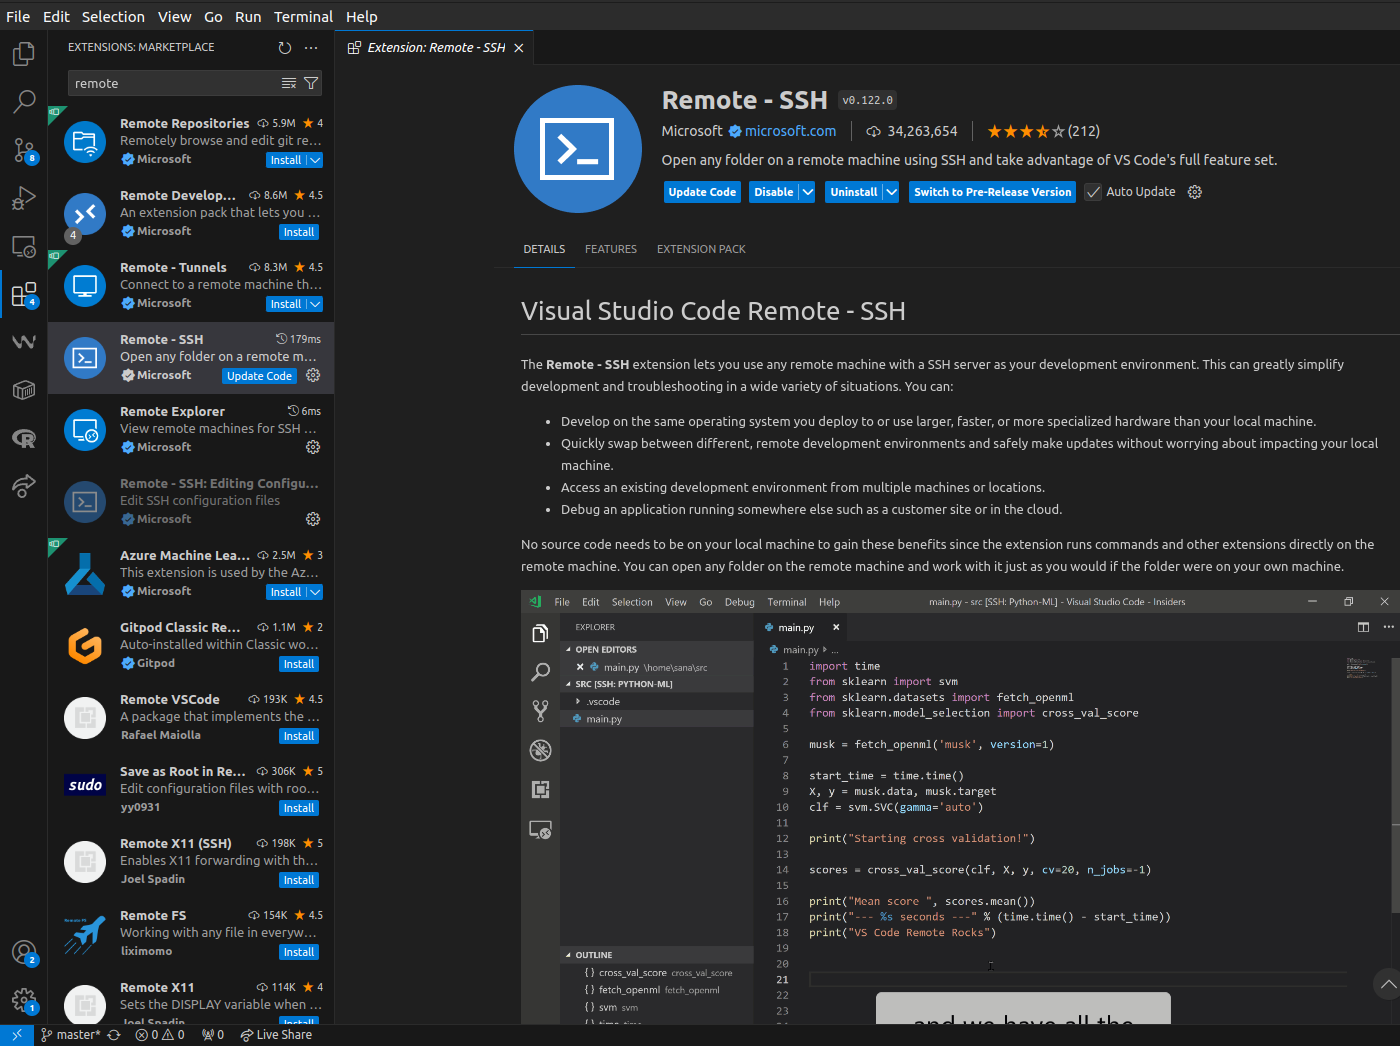This screenshot has width=1400, height=1046.
Task: Open Install dropdown arrow for Azure Machine Learning
Action: click(315, 592)
